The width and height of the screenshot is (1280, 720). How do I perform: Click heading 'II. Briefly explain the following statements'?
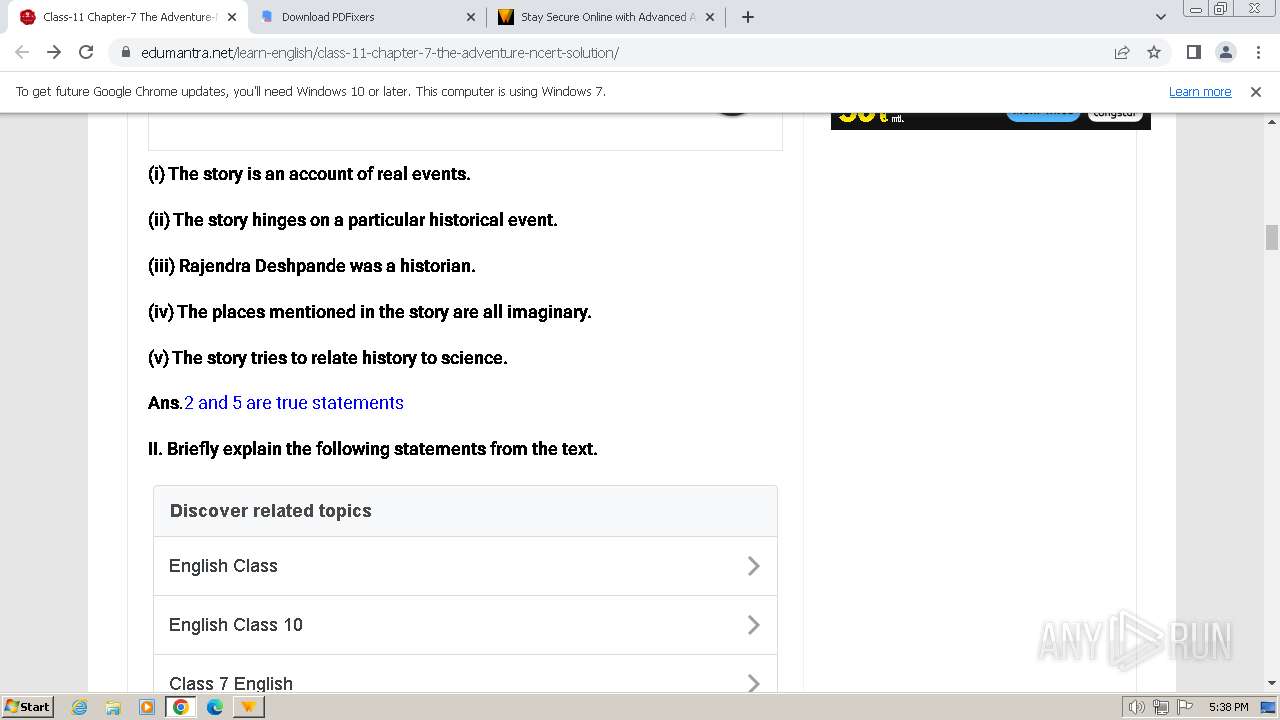click(373, 449)
